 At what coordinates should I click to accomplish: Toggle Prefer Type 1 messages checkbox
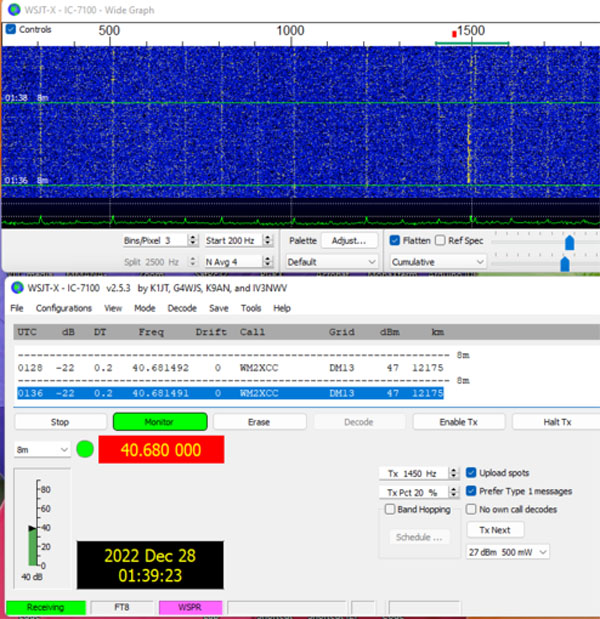click(471, 491)
